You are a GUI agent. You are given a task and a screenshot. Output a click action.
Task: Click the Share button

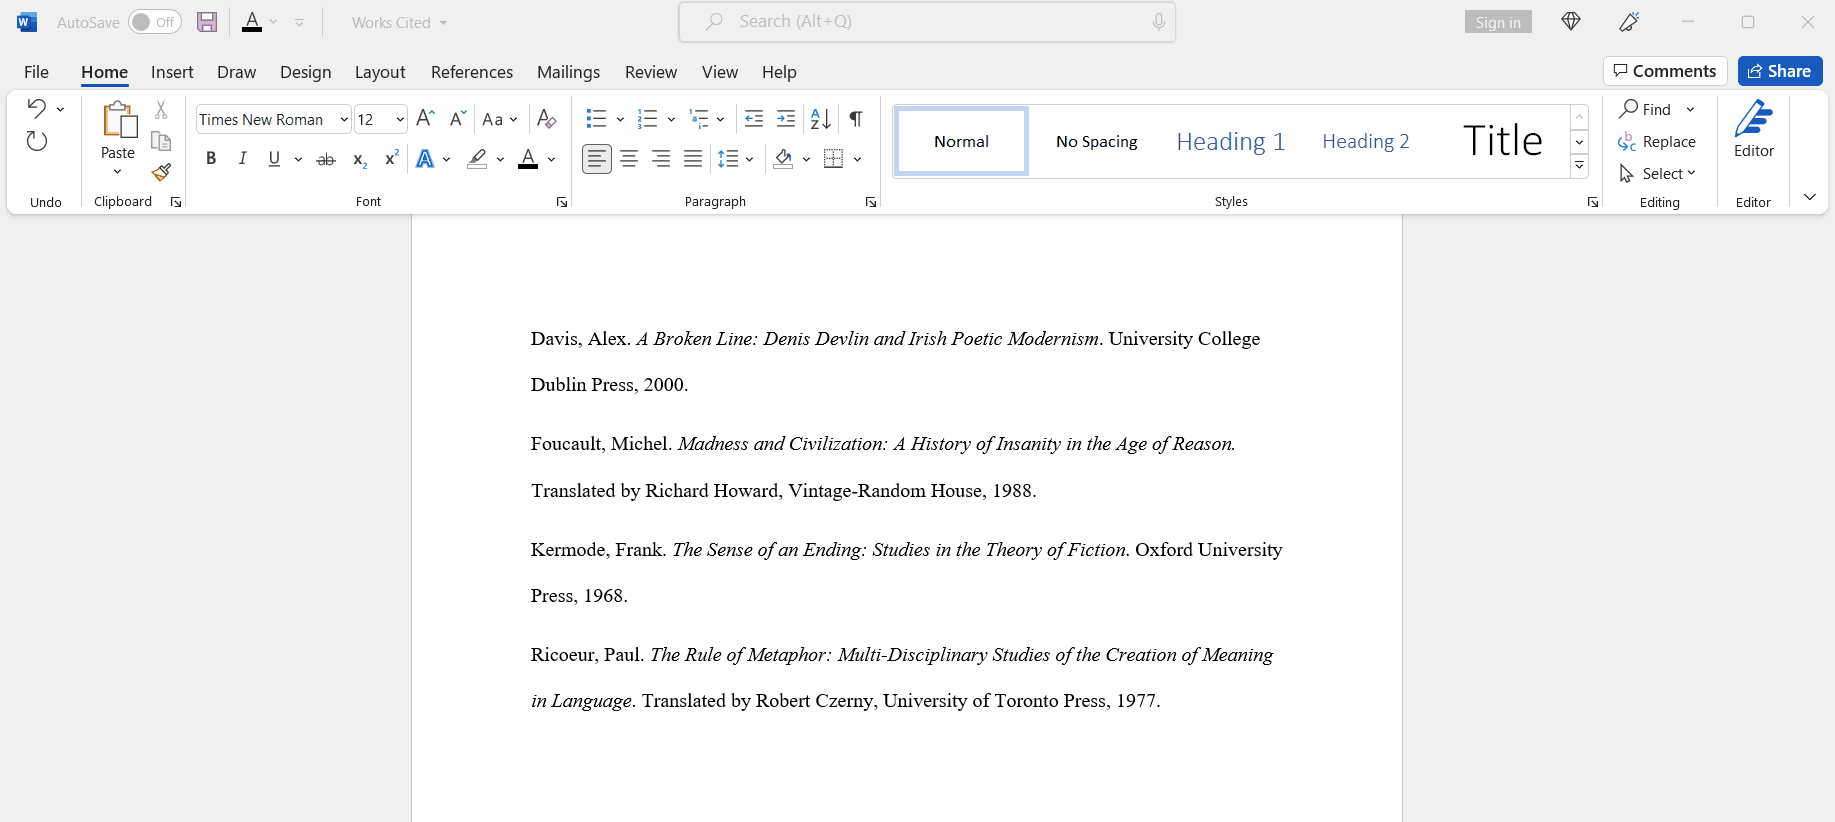[1779, 71]
